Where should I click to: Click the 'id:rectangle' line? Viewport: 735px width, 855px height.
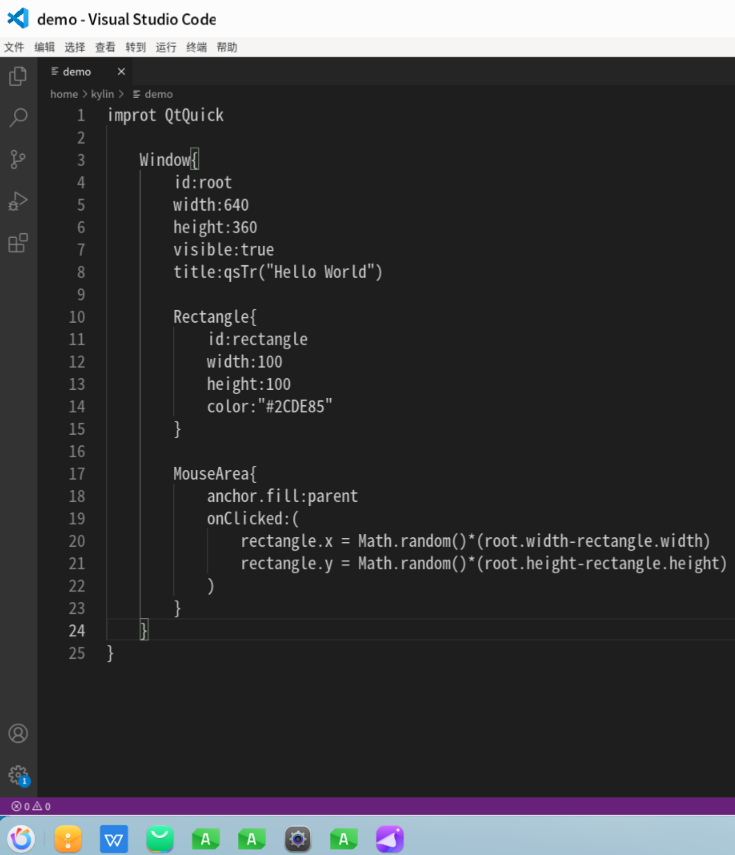pos(257,339)
